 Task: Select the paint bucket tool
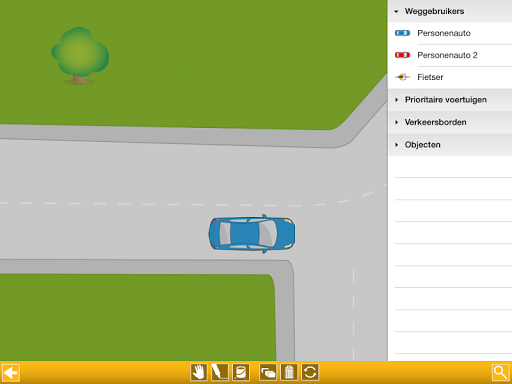click(241, 372)
